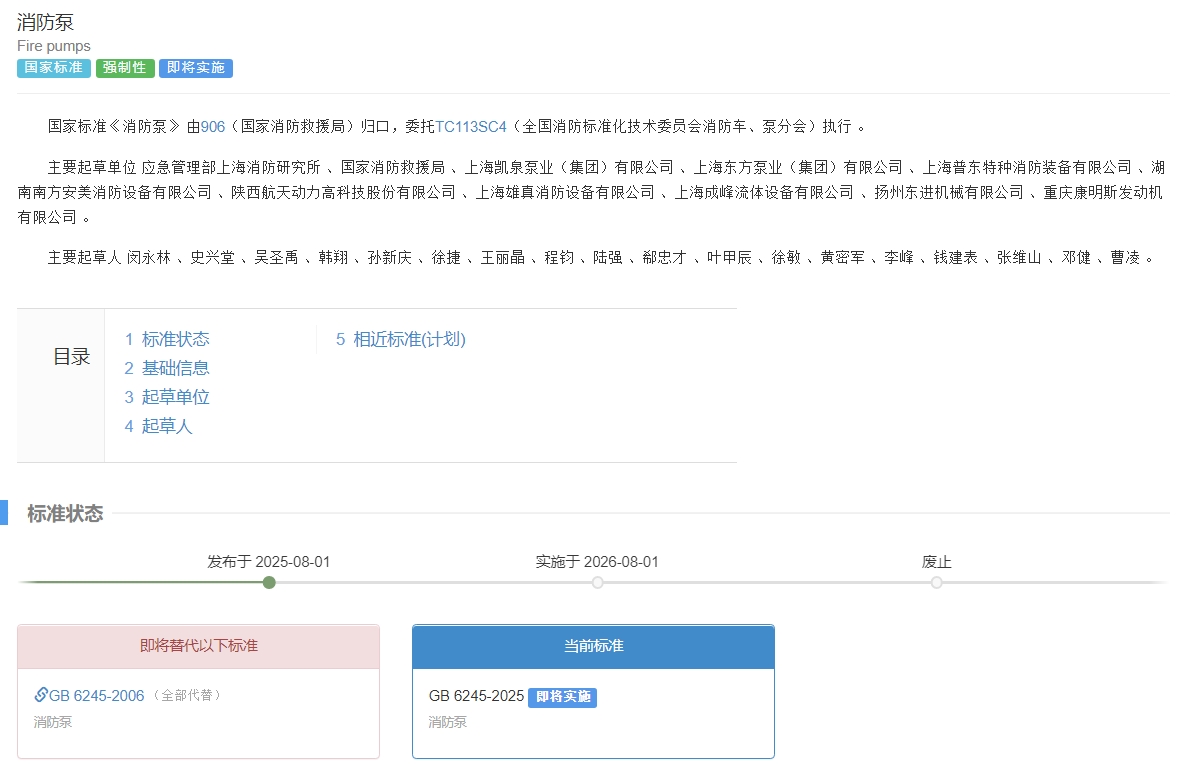Click drafting unit 扬州东进机械有限公司

tap(949, 193)
